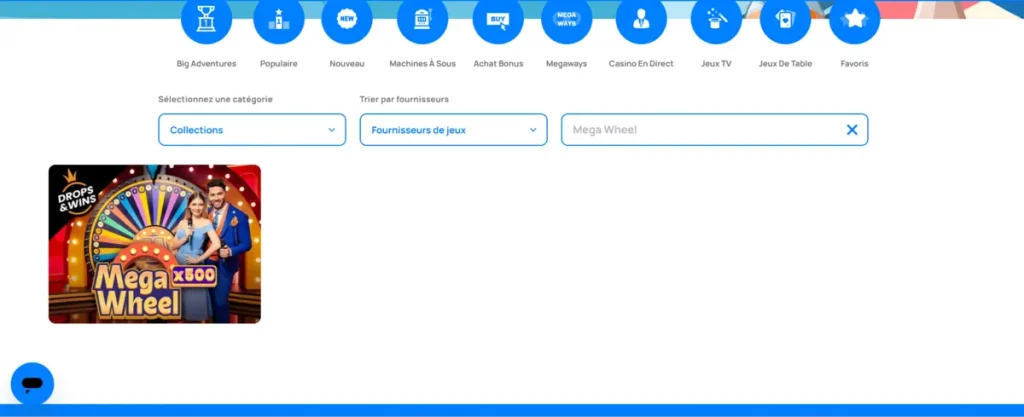1024x417 pixels.
Task: Open the Jeux De Table cards icon
Action: click(785, 19)
